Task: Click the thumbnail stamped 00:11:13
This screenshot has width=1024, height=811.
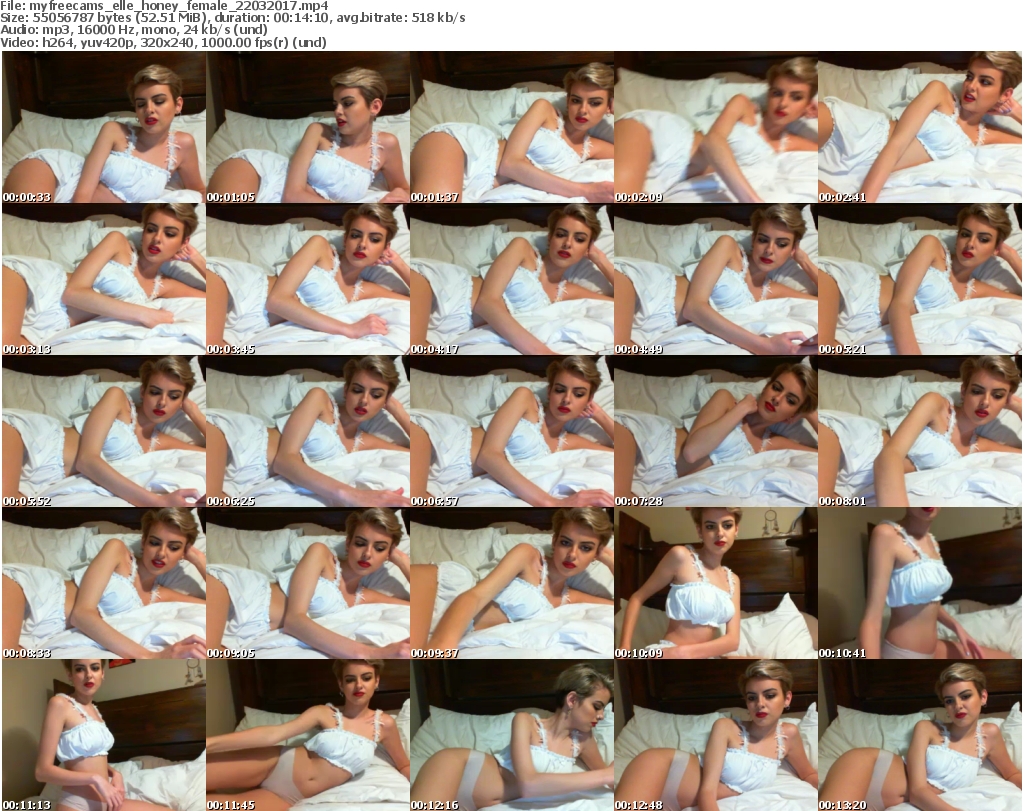Action: [104, 735]
